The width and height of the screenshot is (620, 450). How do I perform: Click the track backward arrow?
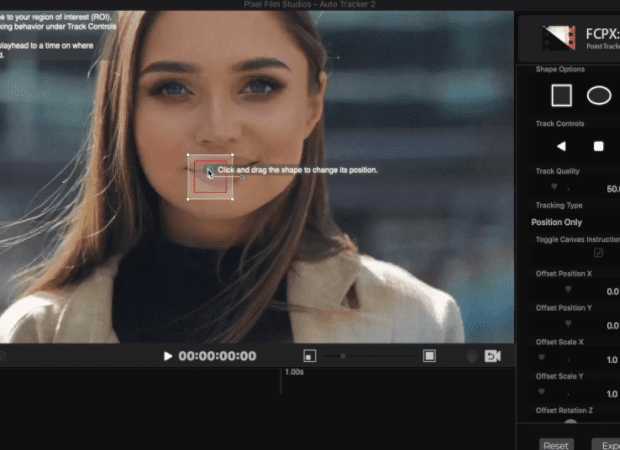(x=561, y=146)
